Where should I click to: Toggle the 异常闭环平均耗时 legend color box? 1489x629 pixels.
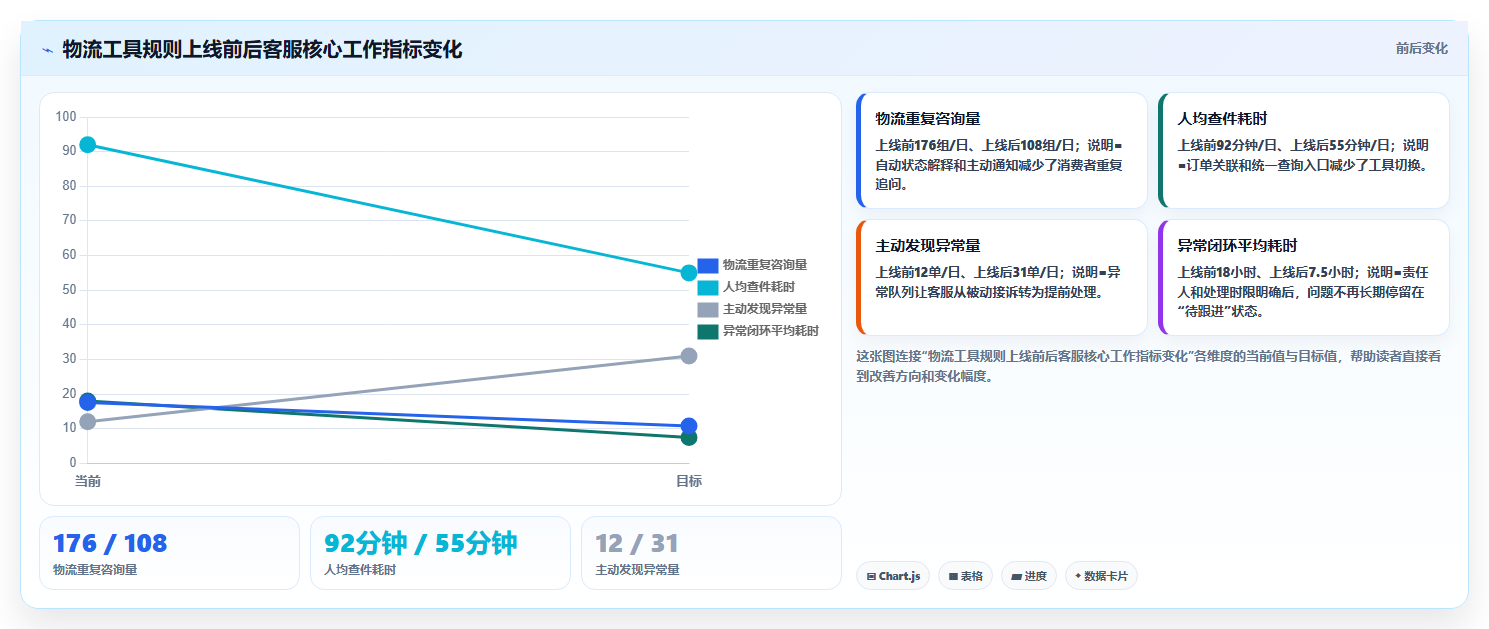tap(708, 331)
